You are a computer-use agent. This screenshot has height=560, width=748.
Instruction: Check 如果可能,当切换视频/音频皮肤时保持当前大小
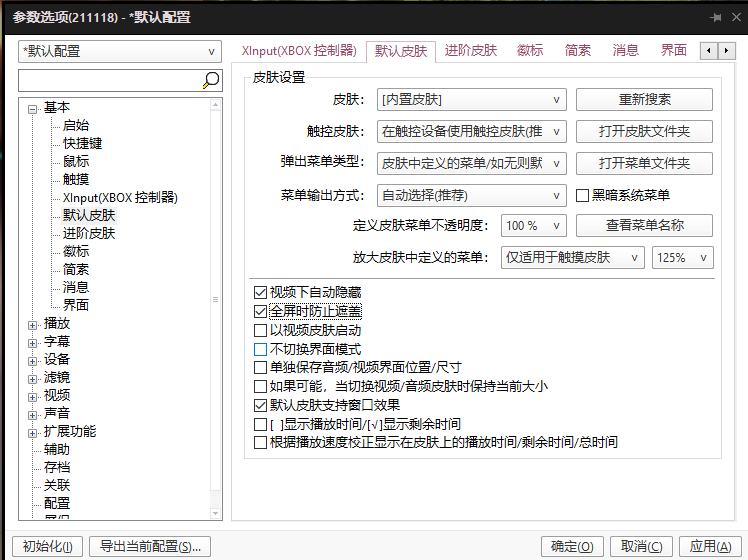pos(260,386)
